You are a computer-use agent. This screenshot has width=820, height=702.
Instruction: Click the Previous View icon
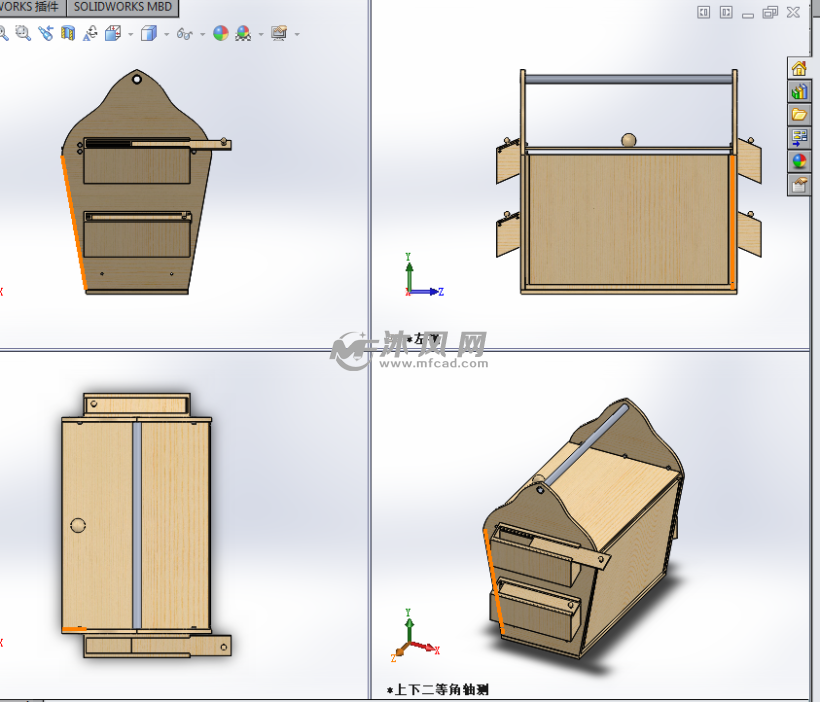click(45, 34)
